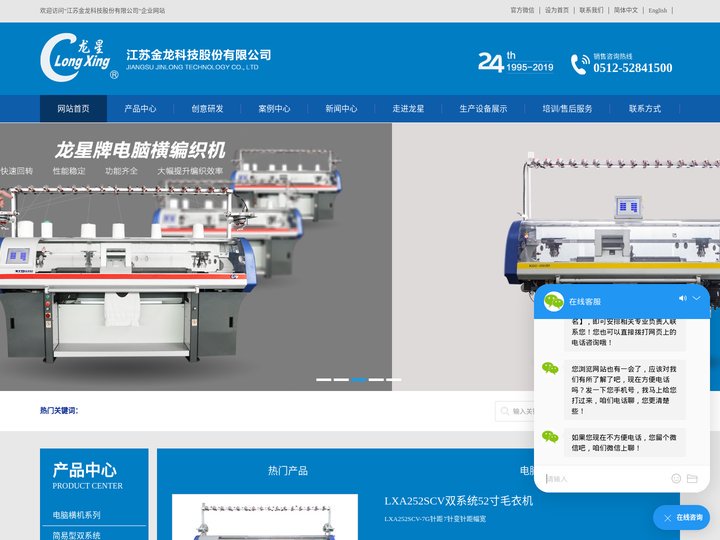Click the WeChat avatar in chat header
Image resolution: width=720 pixels, height=540 pixels.
pos(554,301)
